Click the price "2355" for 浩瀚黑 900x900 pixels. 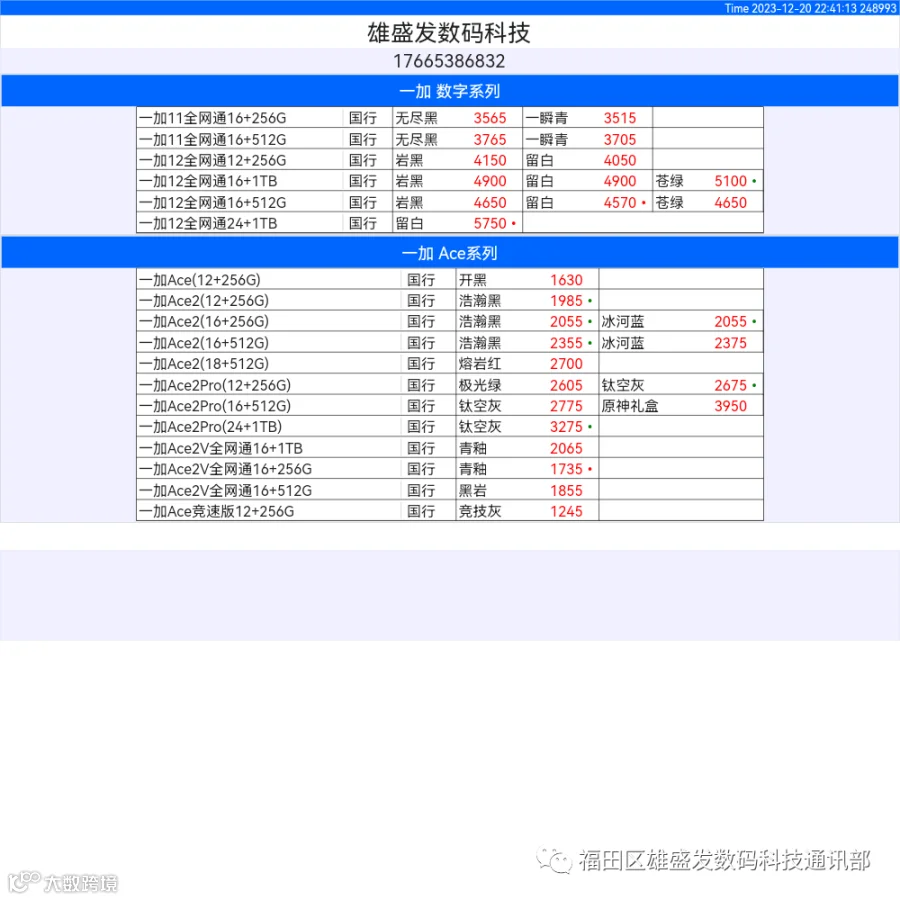coord(566,343)
